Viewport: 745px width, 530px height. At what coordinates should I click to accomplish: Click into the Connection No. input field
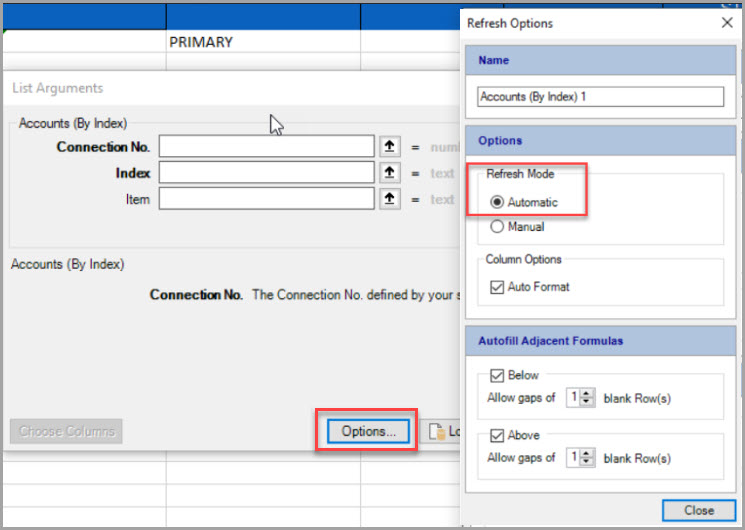(265, 147)
